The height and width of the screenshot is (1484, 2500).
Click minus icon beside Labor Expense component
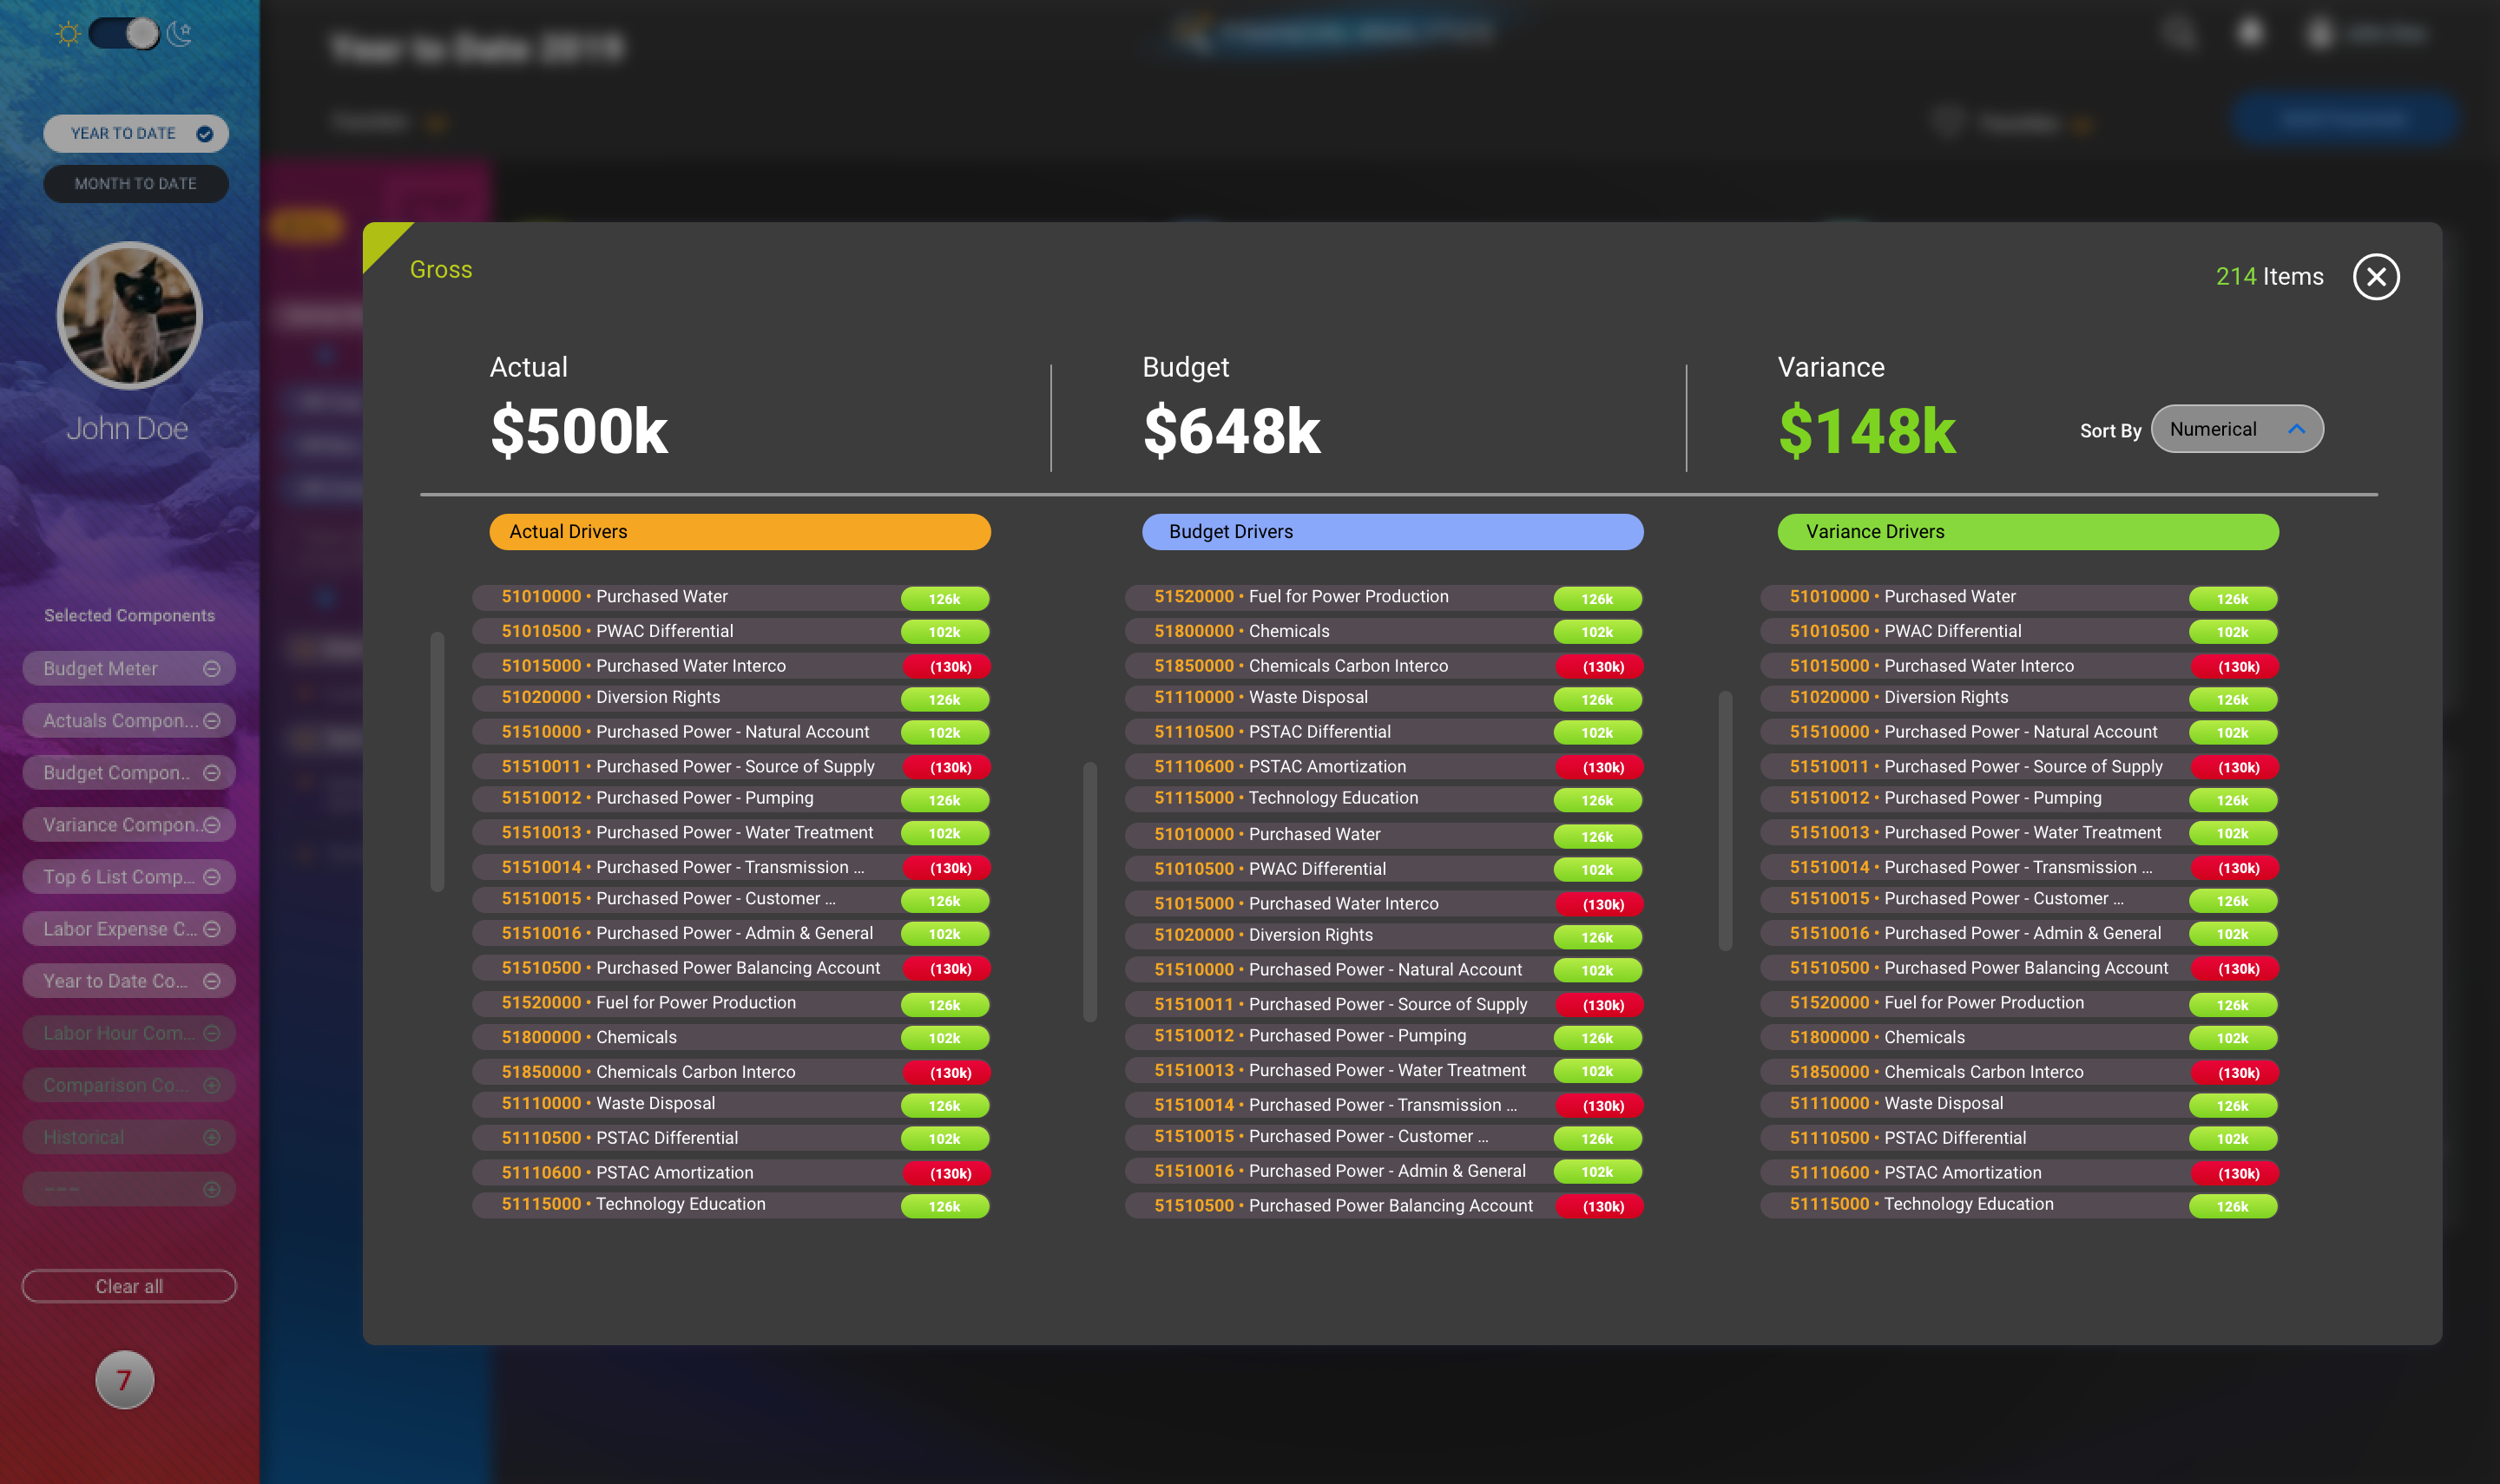pos(211,929)
